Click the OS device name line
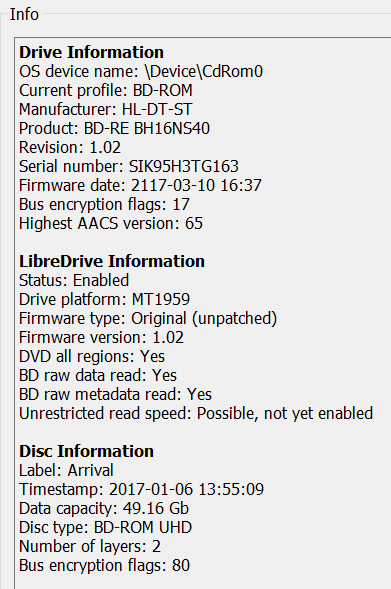 coord(141,71)
